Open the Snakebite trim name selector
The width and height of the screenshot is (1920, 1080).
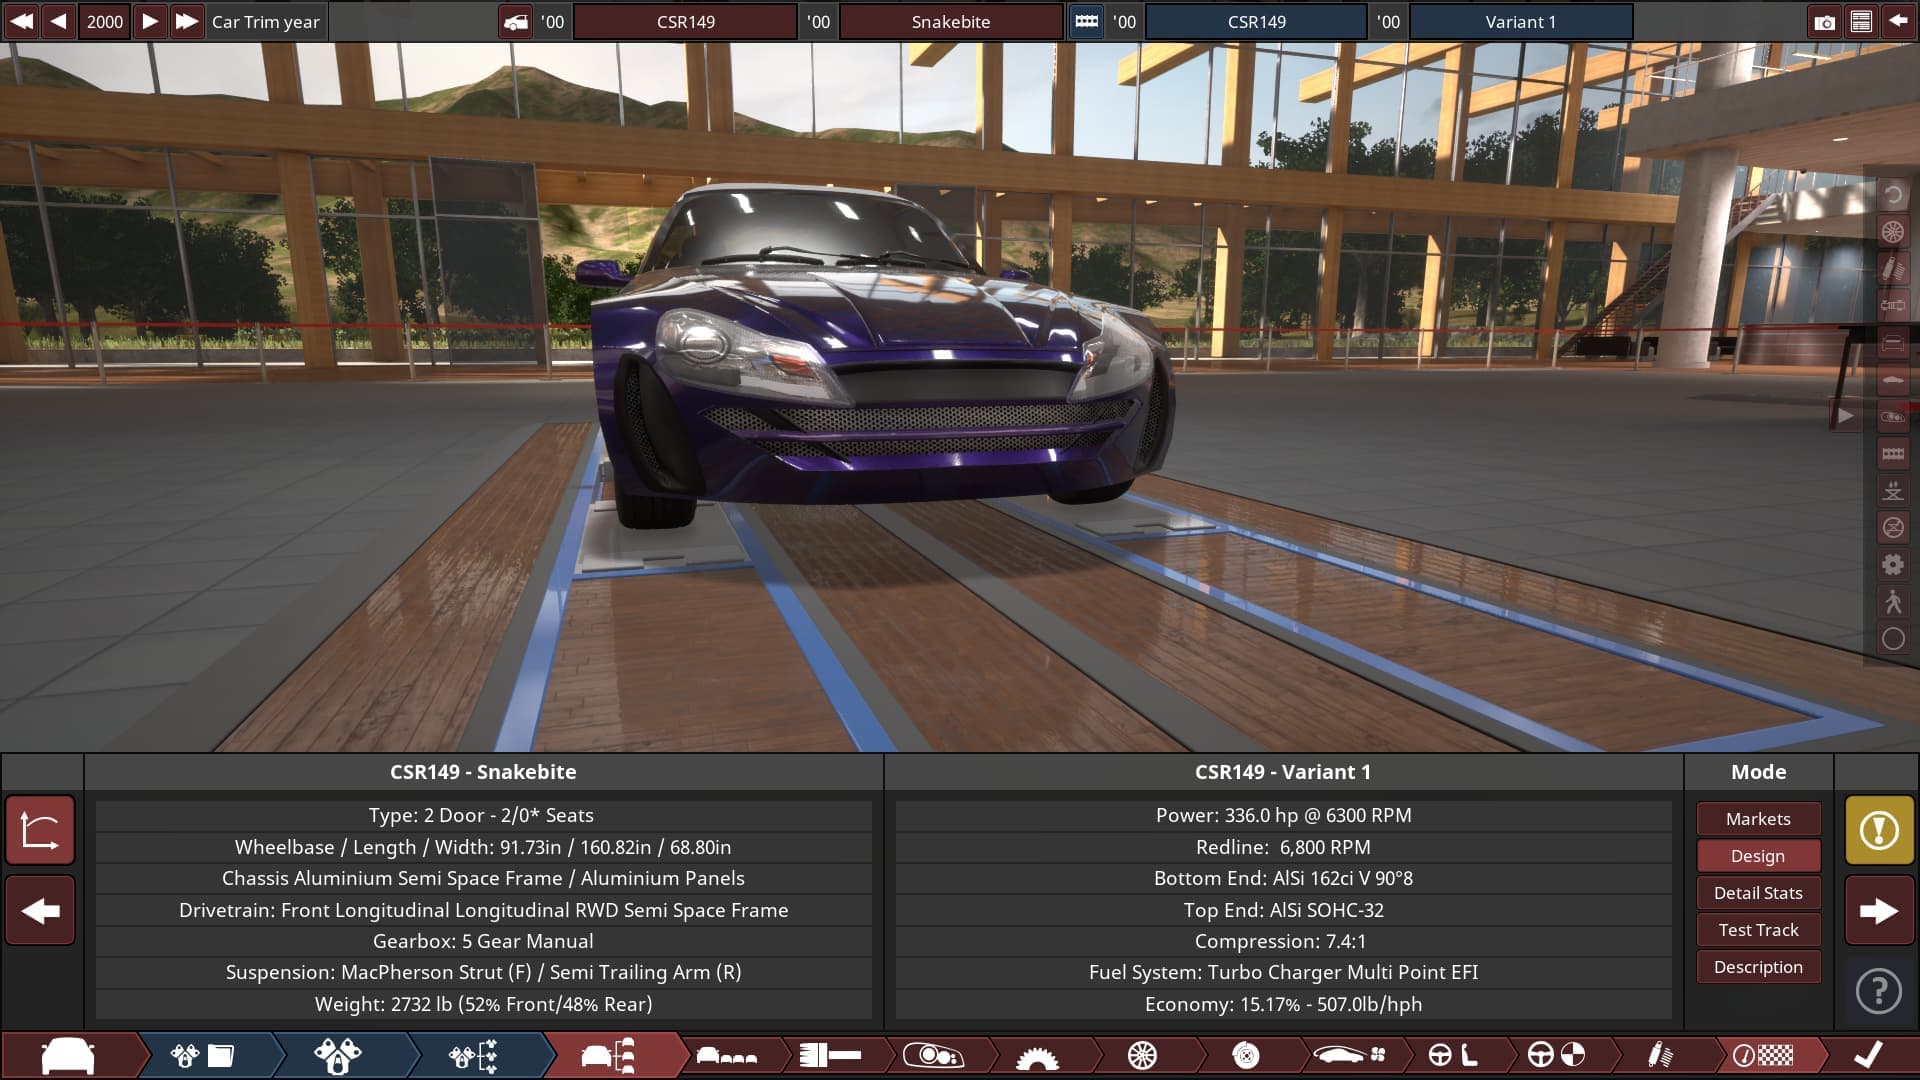(x=950, y=22)
